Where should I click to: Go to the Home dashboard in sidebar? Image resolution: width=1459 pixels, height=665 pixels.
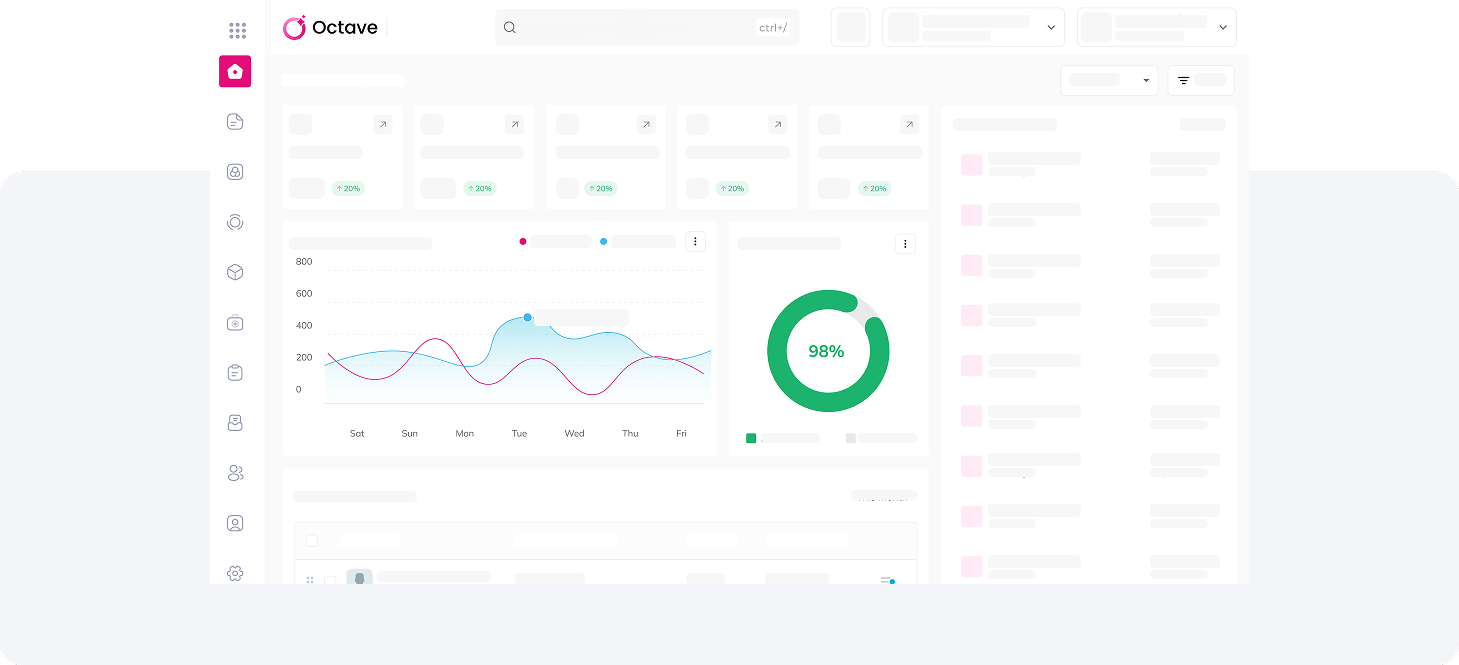click(235, 71)
